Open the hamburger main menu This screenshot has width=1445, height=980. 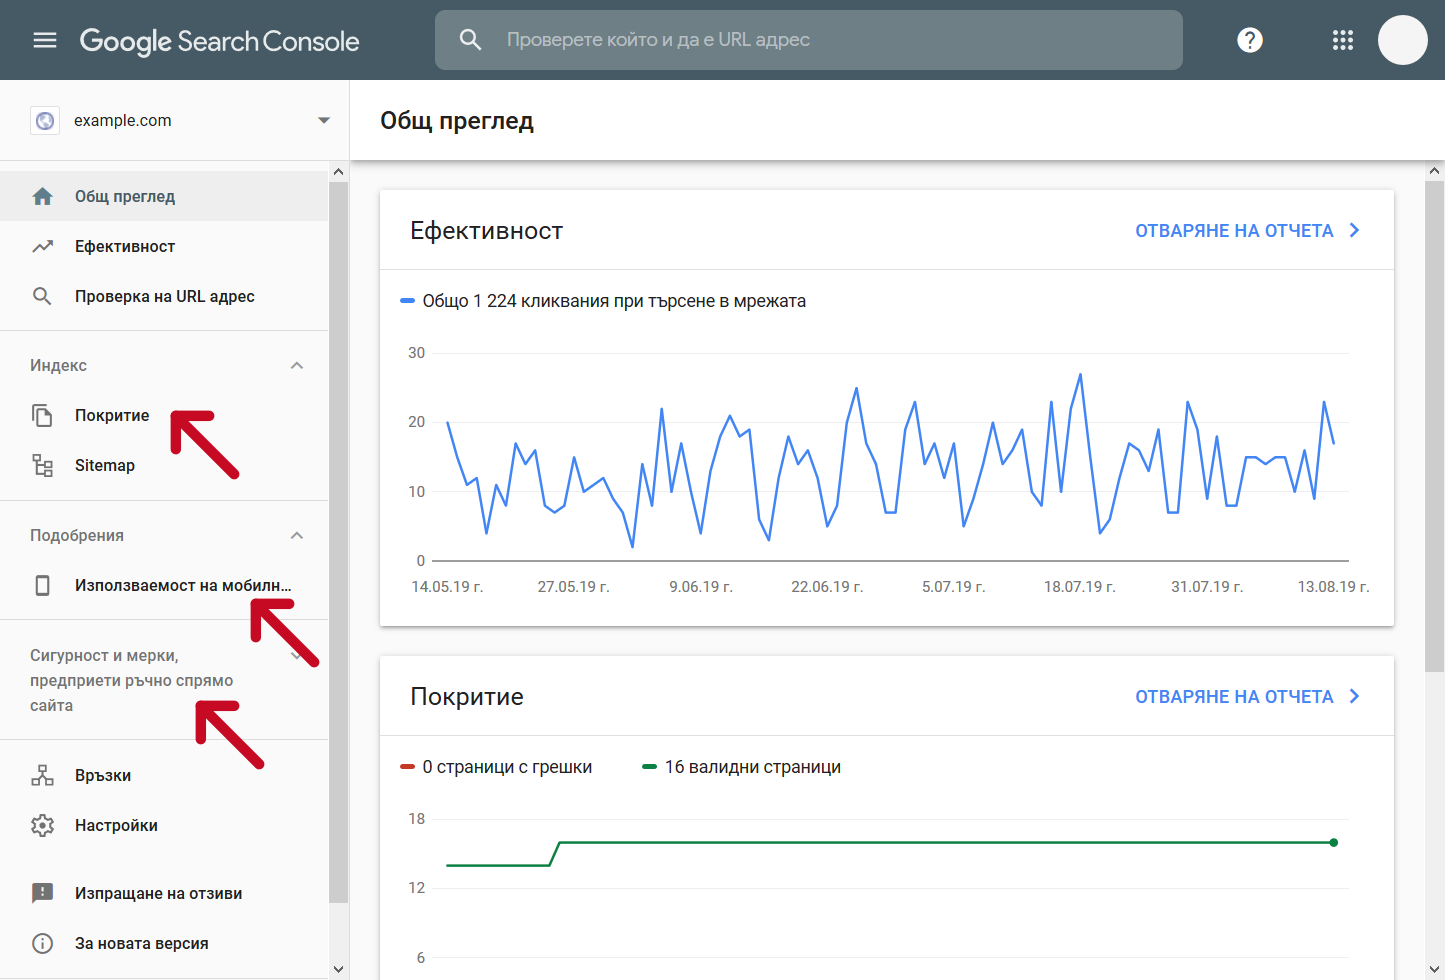[x=45, y=40]
